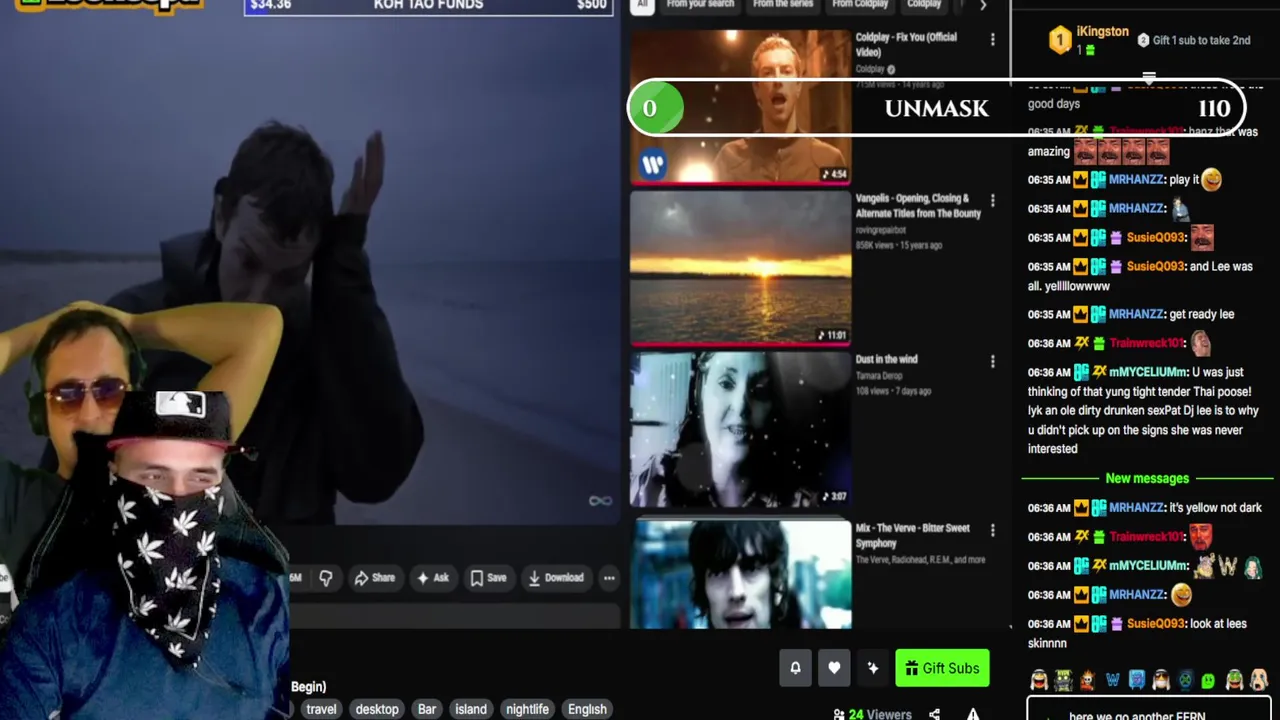Viewport: 1280px width, 720px height.
Task: Click 'Mix - The Verve - Bitter Sweet Symphony' title
Action: tap(912, 536)
